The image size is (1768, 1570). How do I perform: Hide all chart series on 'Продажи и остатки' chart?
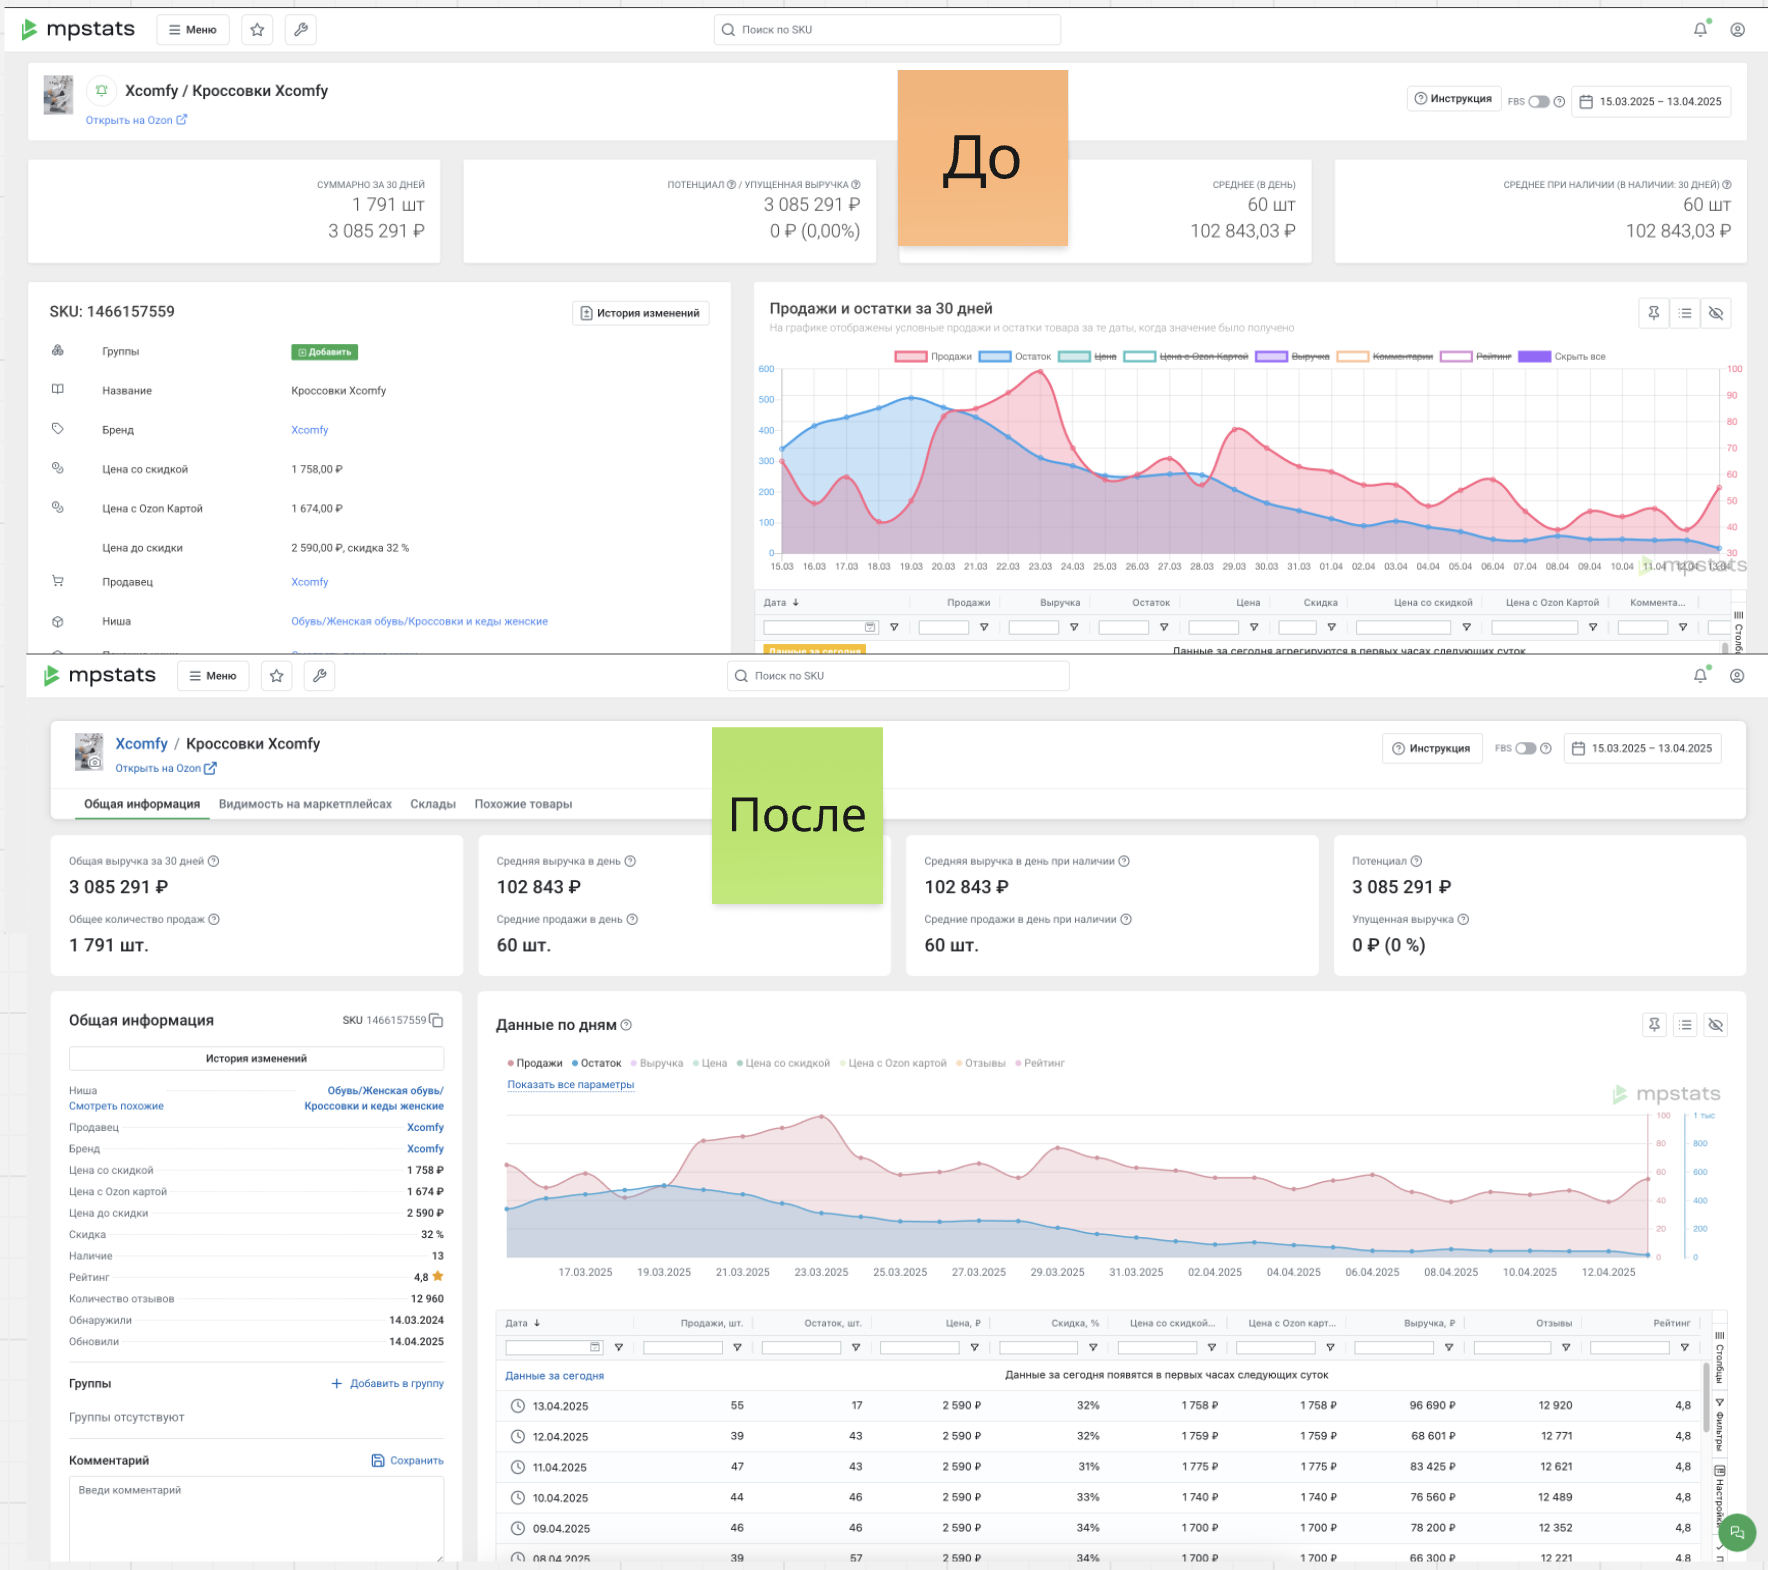coord(1716,313)
